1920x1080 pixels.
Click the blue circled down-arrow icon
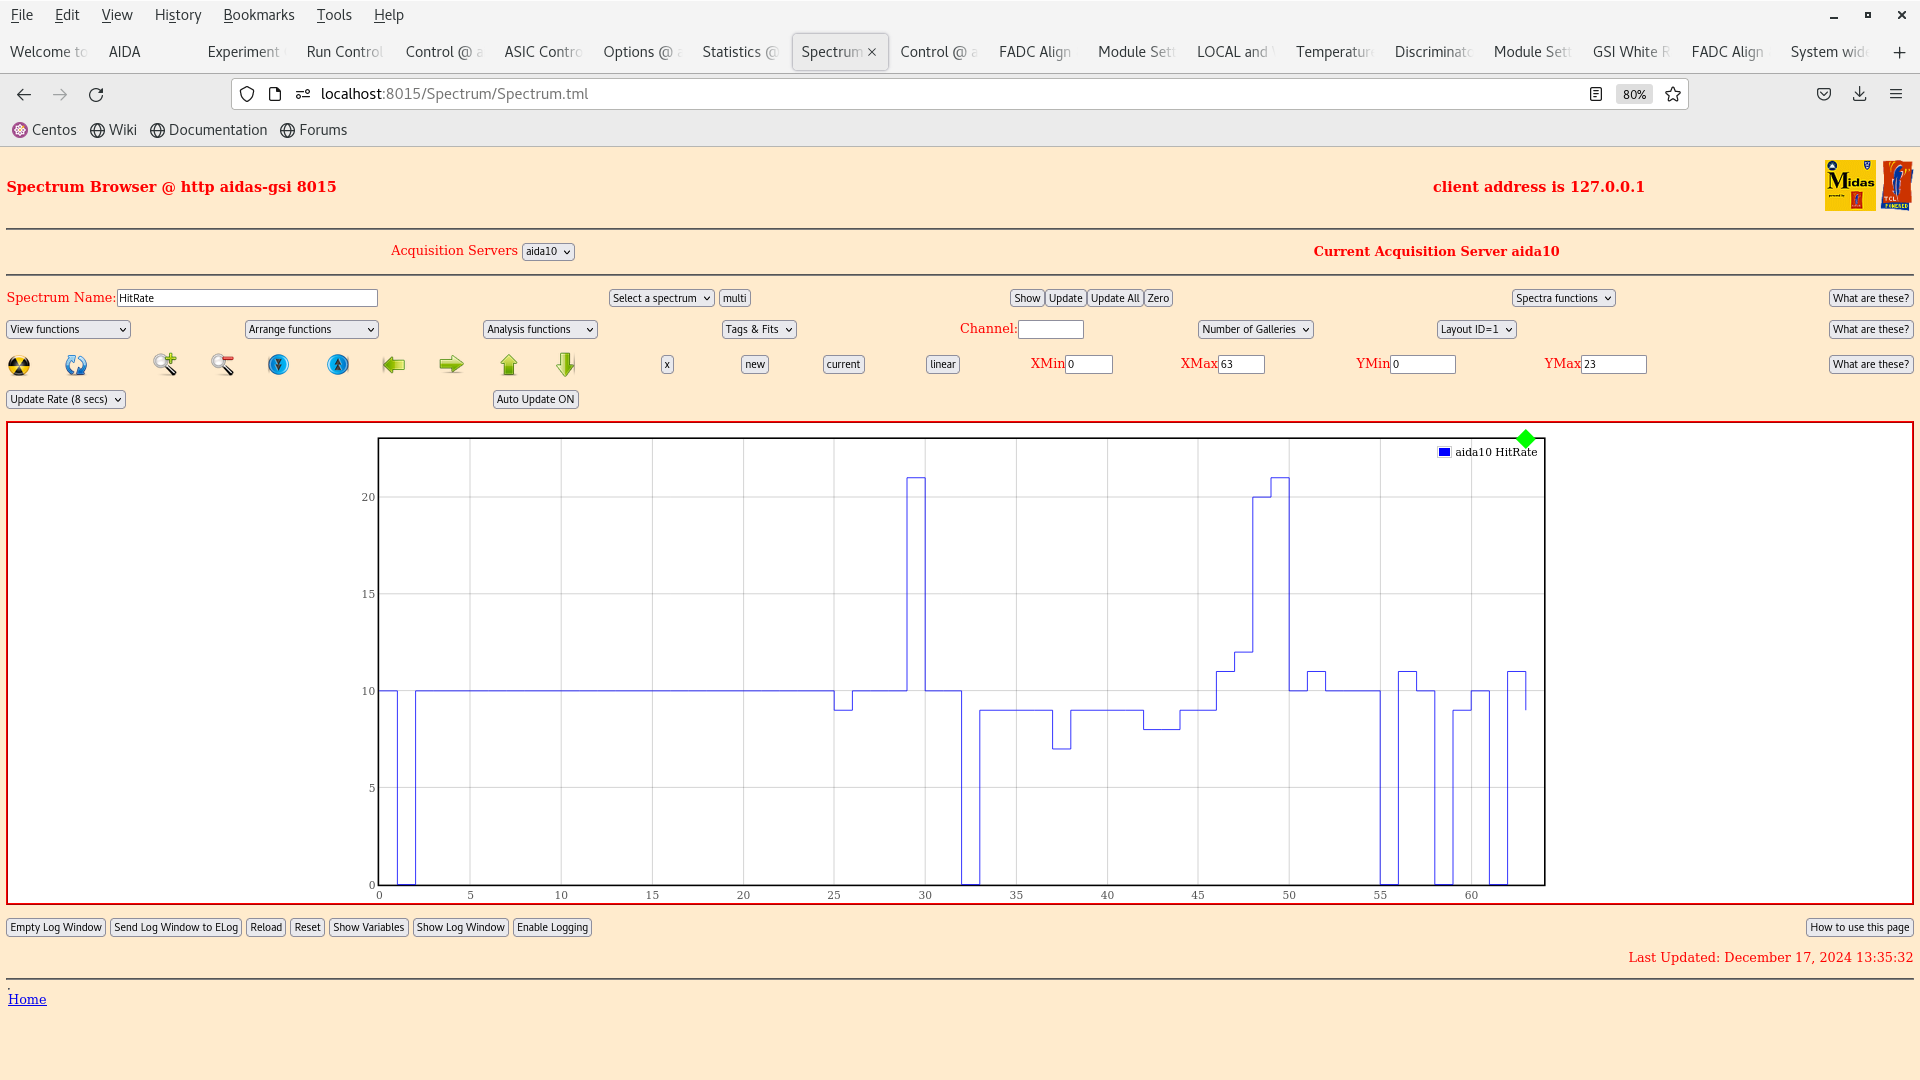277,364
